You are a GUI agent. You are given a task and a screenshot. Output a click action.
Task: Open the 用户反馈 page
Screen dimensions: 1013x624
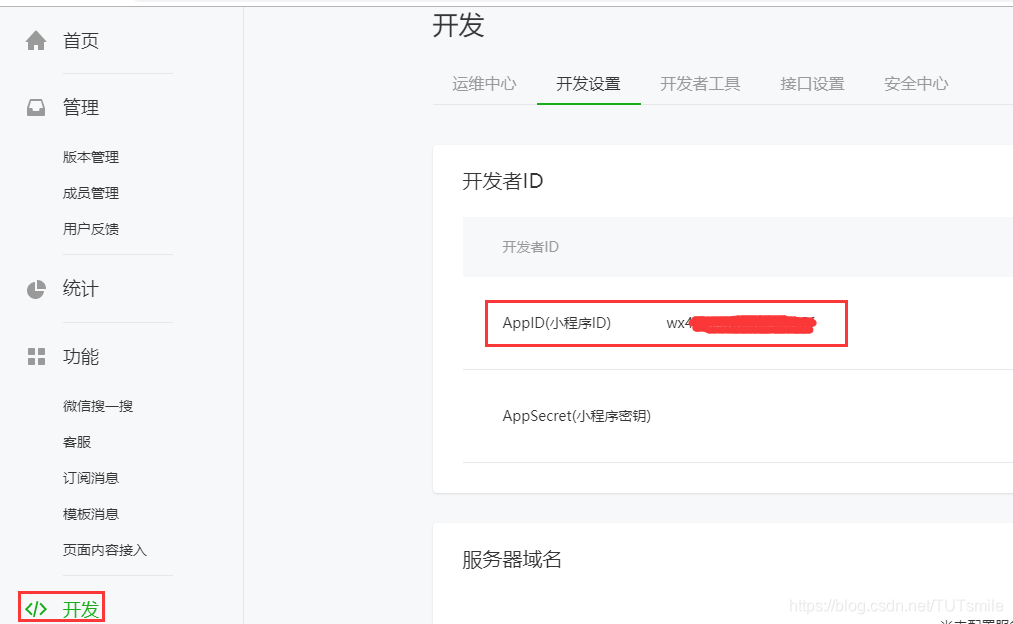point(90,228)
